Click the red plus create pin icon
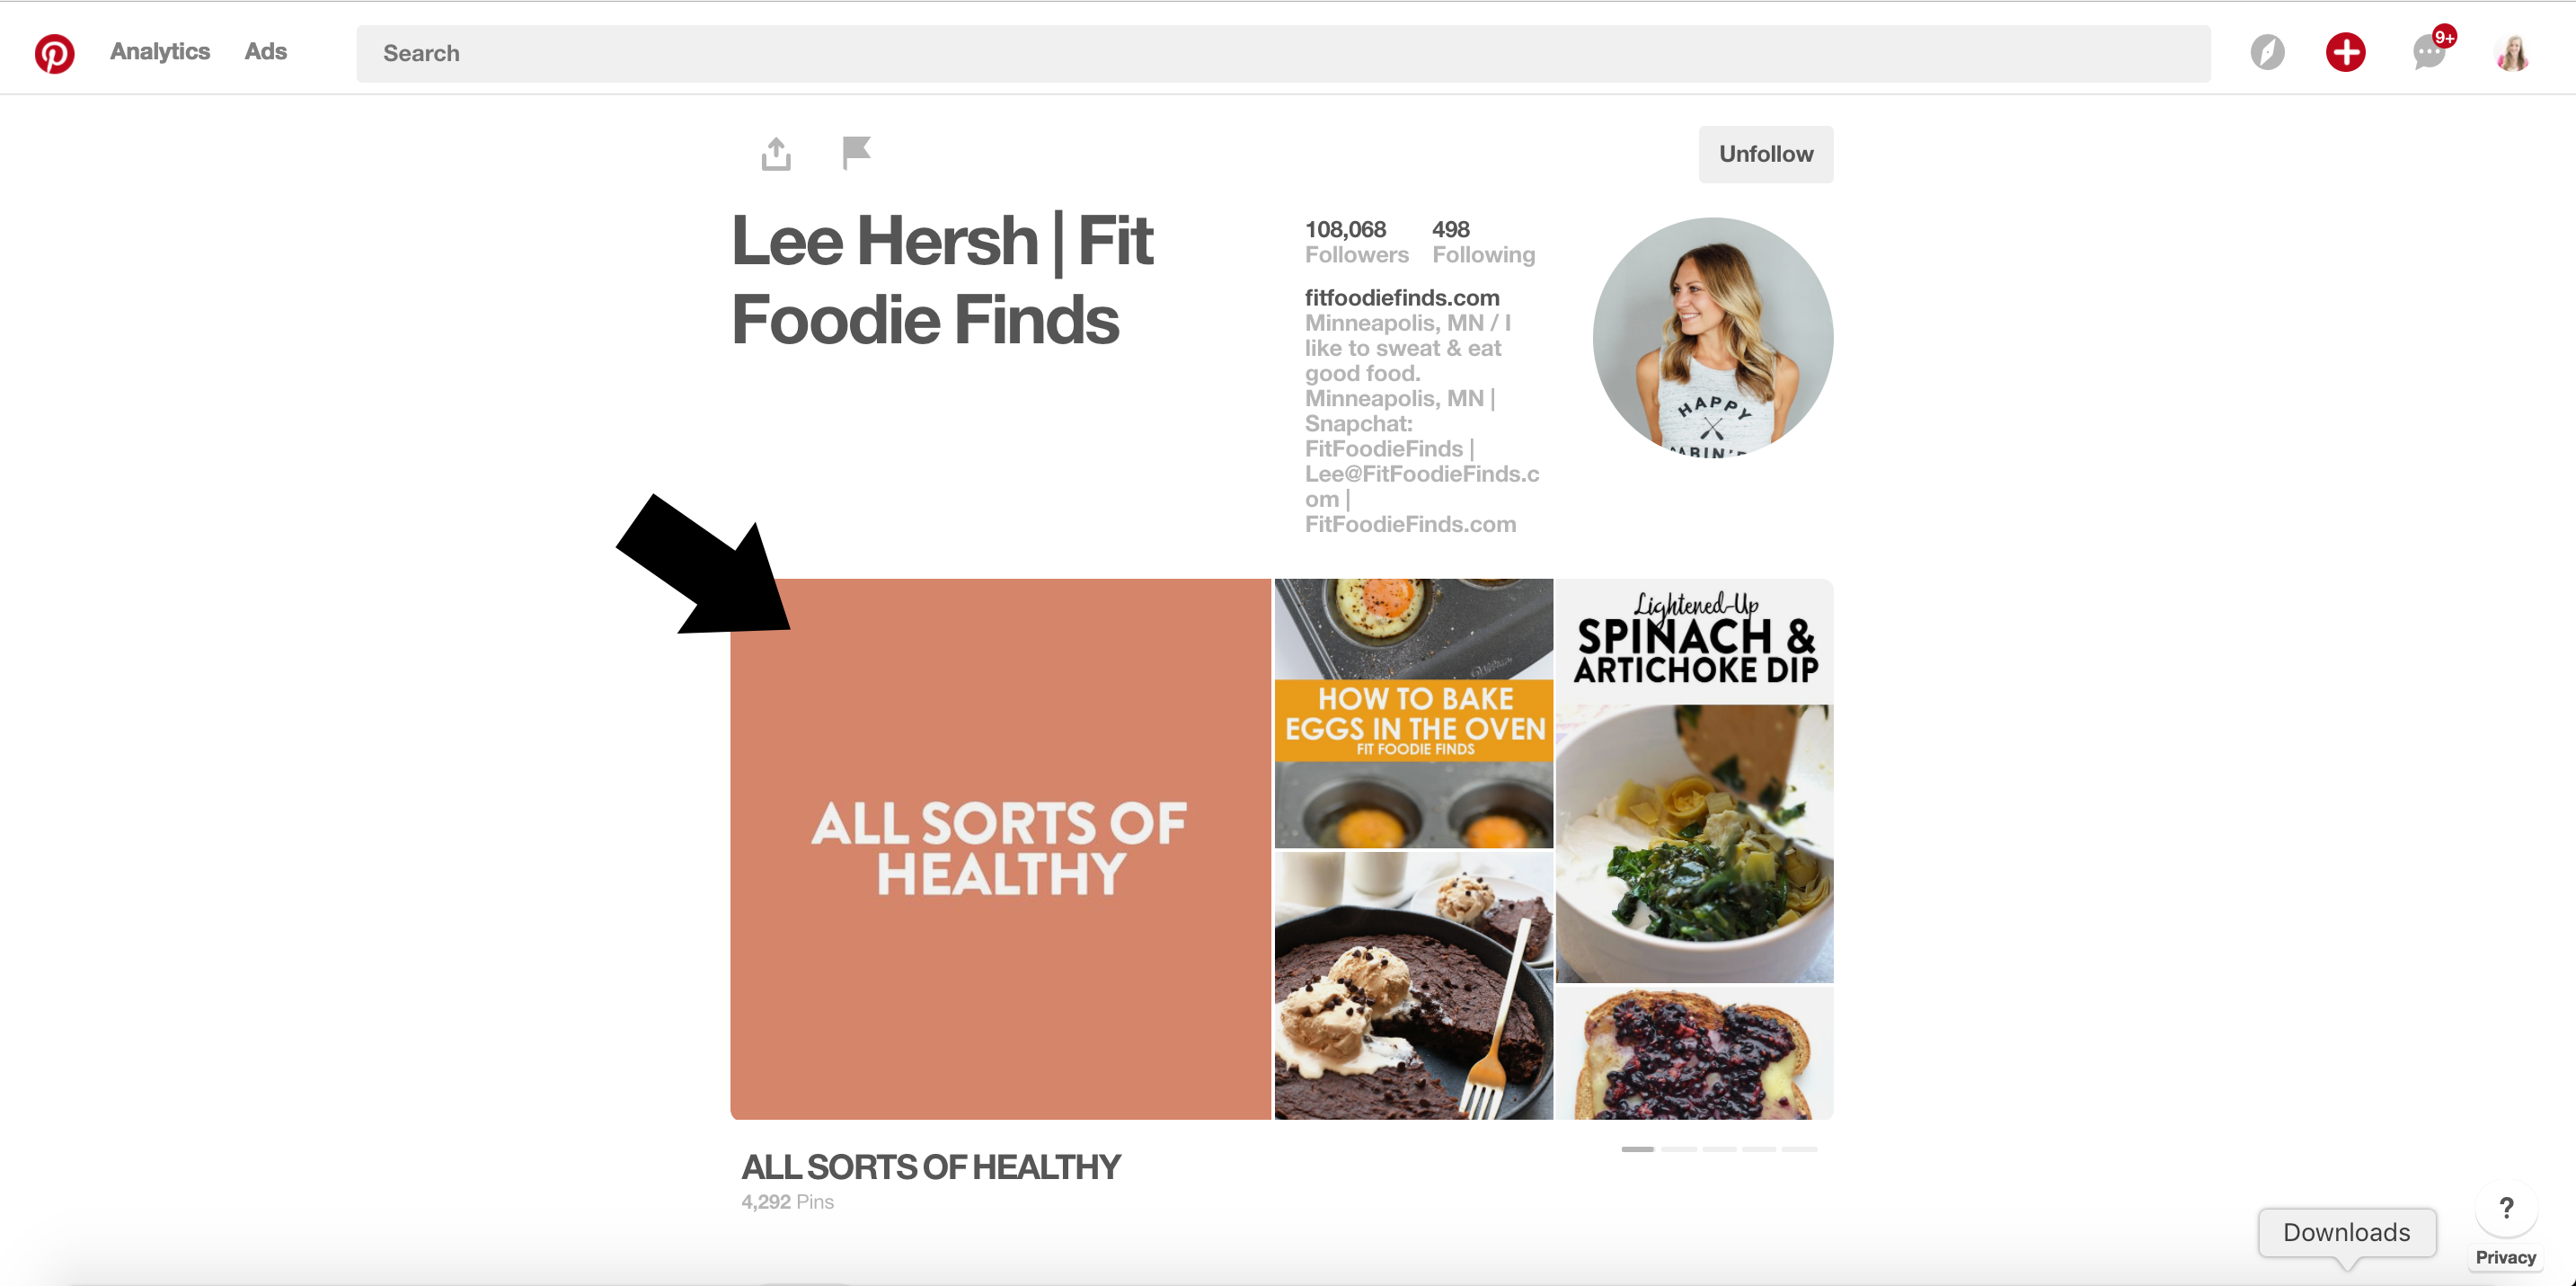Screen dimensions: 2576x1286 [x=2345, y=53]
